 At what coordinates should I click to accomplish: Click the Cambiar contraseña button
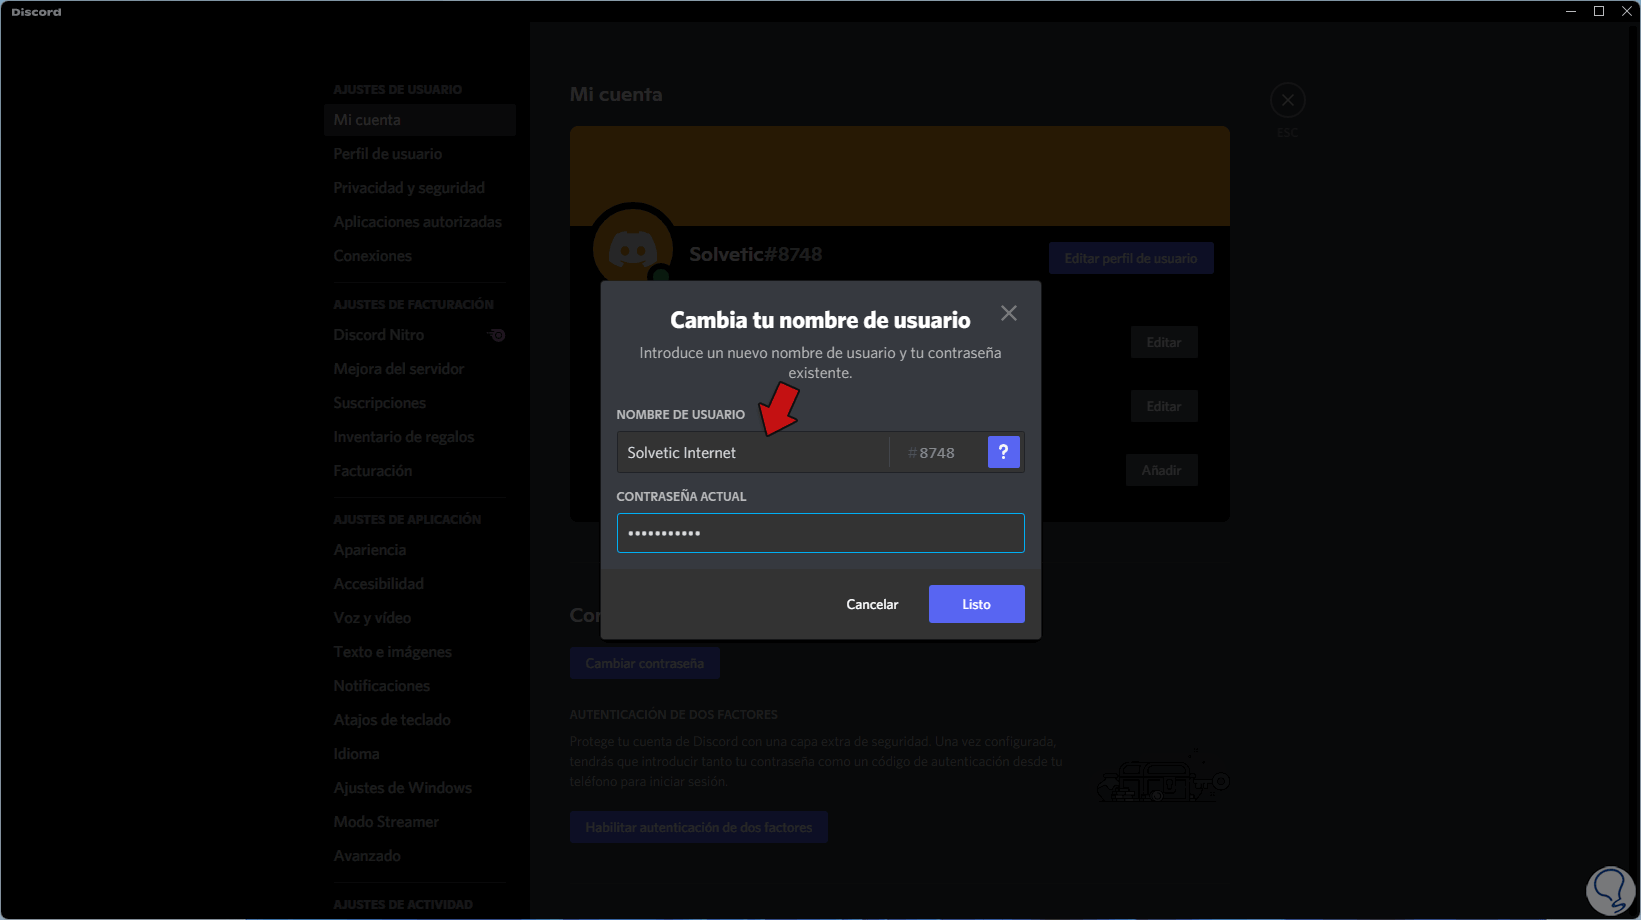click(645, 663)
